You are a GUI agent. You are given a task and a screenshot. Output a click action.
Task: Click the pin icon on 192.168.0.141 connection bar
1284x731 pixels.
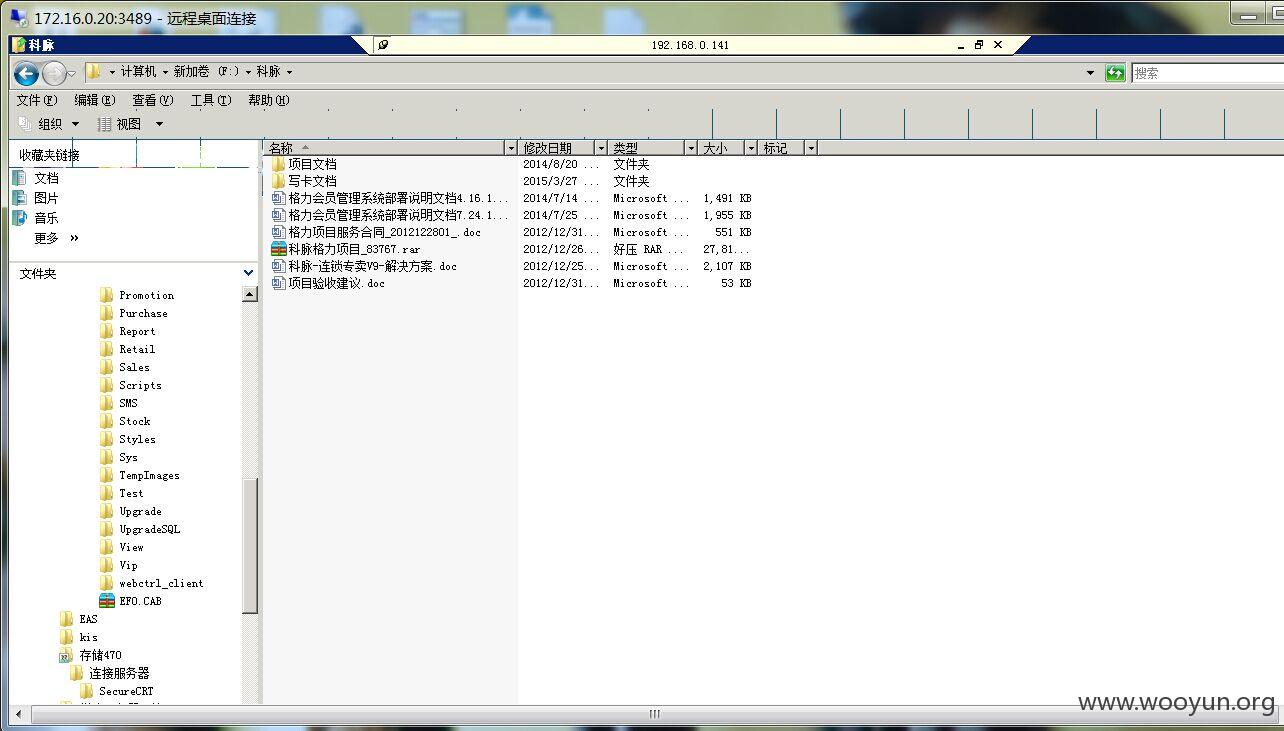(x=383, y=45)
